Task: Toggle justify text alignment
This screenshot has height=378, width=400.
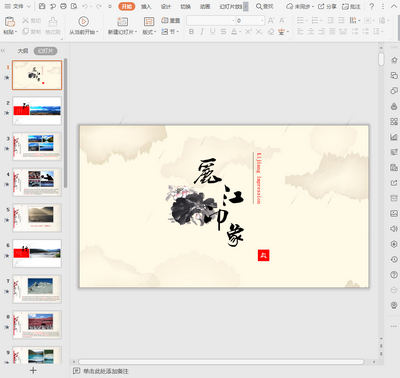Action: coord(332,32)
